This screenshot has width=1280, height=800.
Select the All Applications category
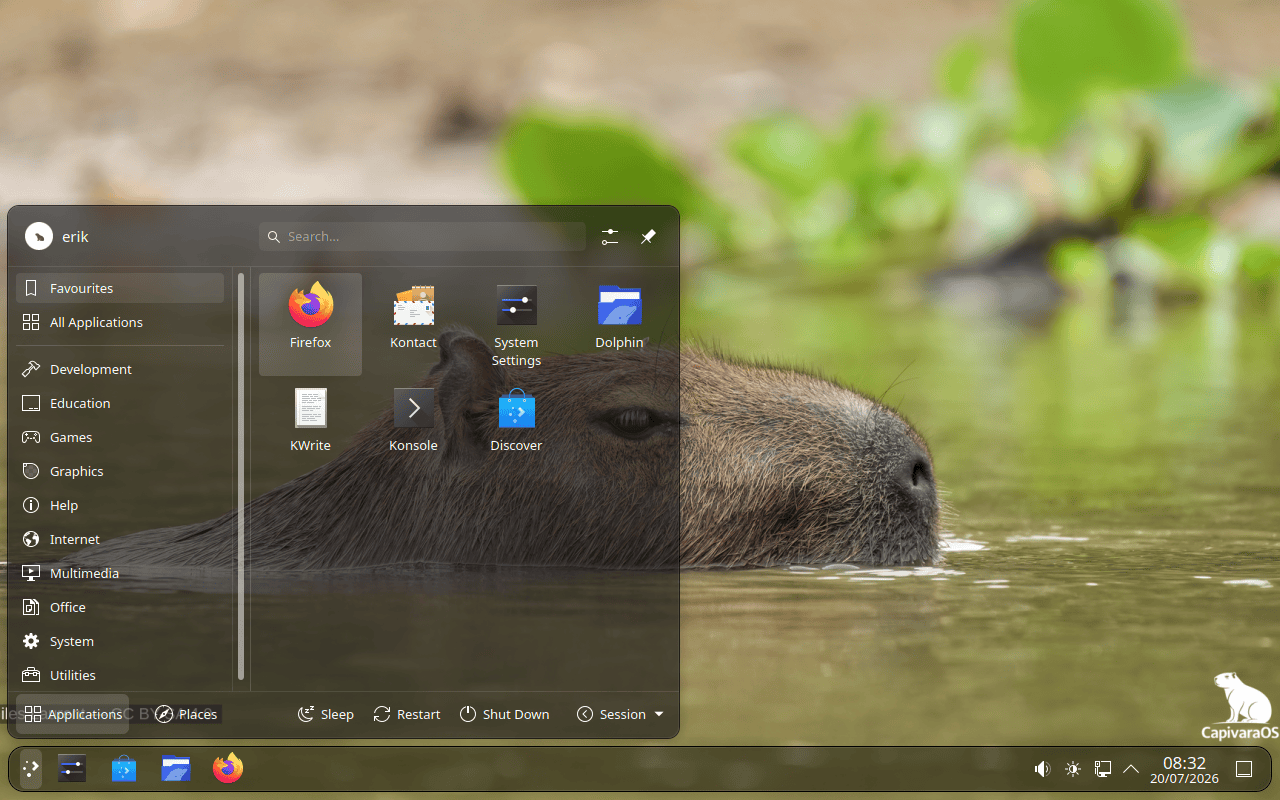point(120,322)
